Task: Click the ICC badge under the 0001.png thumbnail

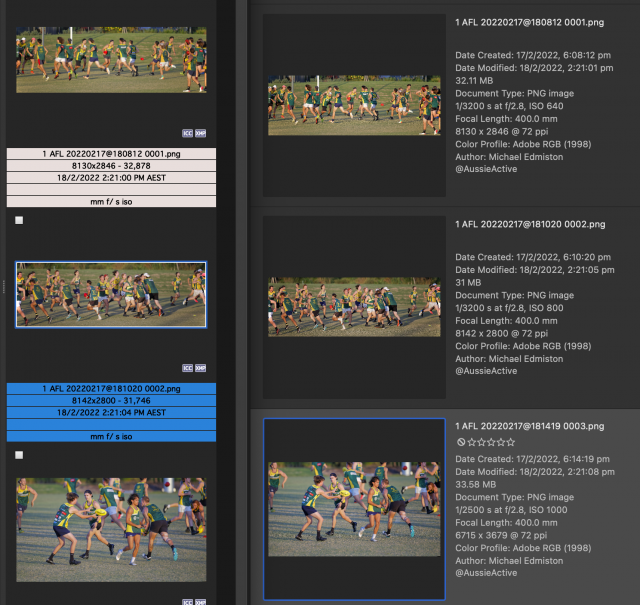Action: point(187,133)
